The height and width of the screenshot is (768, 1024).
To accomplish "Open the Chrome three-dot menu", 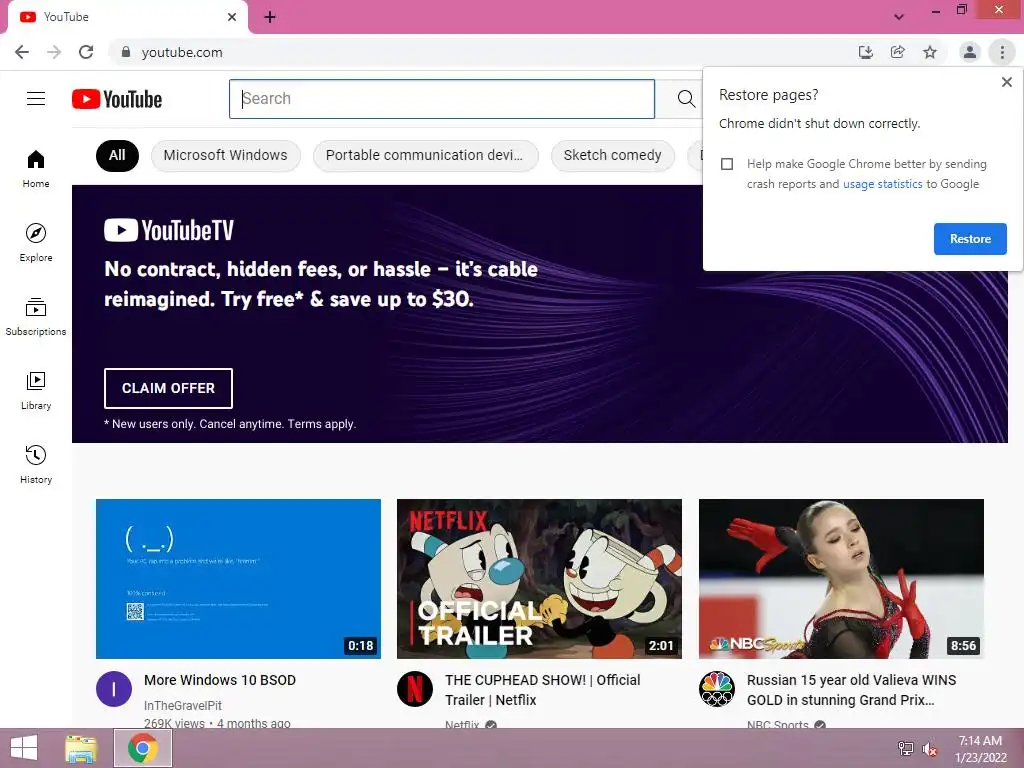I will (1002, 52).
